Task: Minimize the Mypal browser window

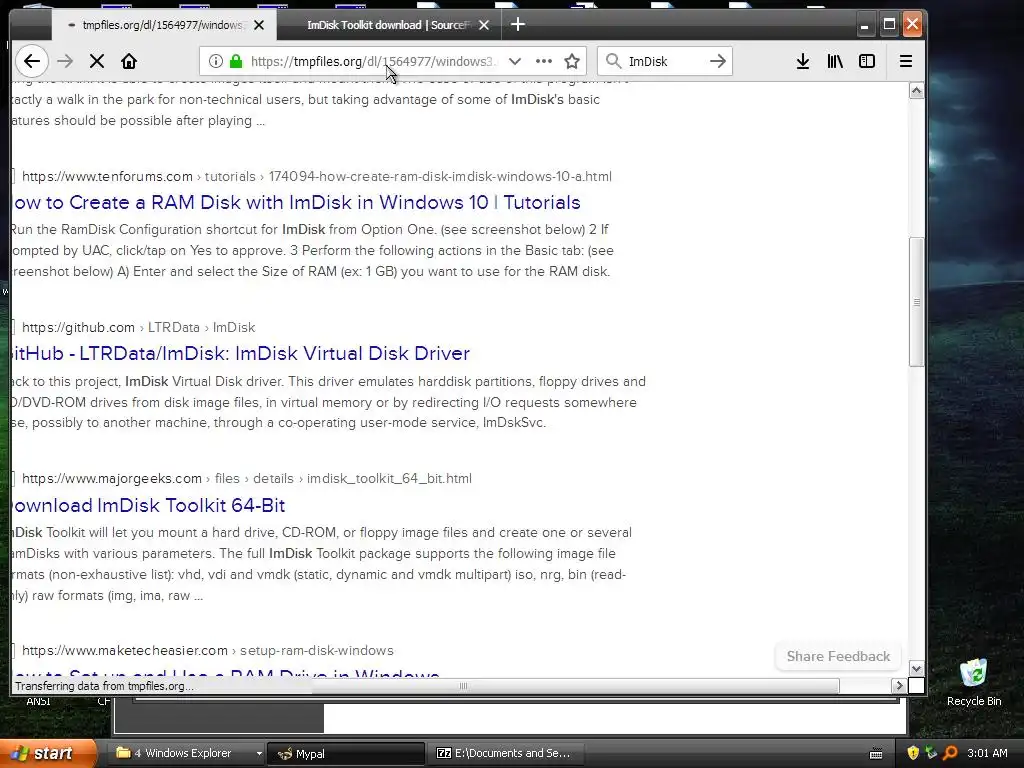Action: [864, 25]
